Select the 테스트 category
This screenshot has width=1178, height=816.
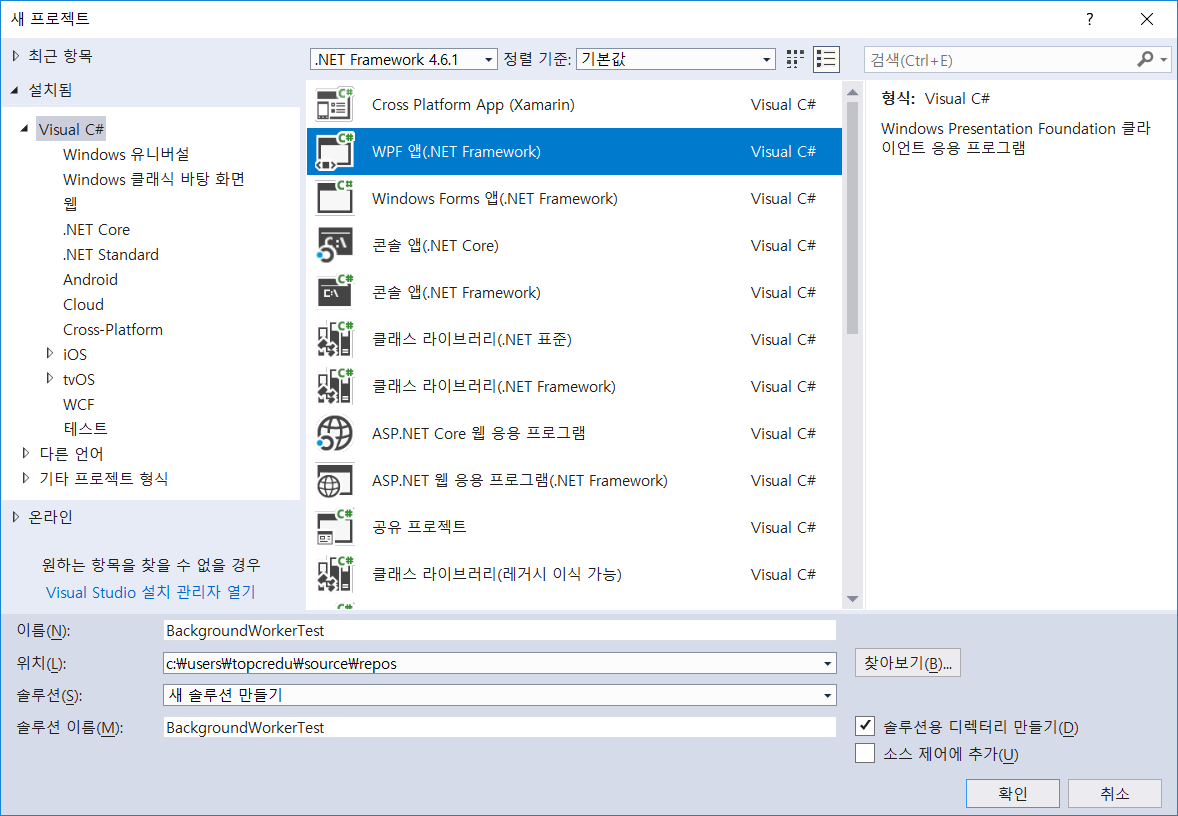85,428
